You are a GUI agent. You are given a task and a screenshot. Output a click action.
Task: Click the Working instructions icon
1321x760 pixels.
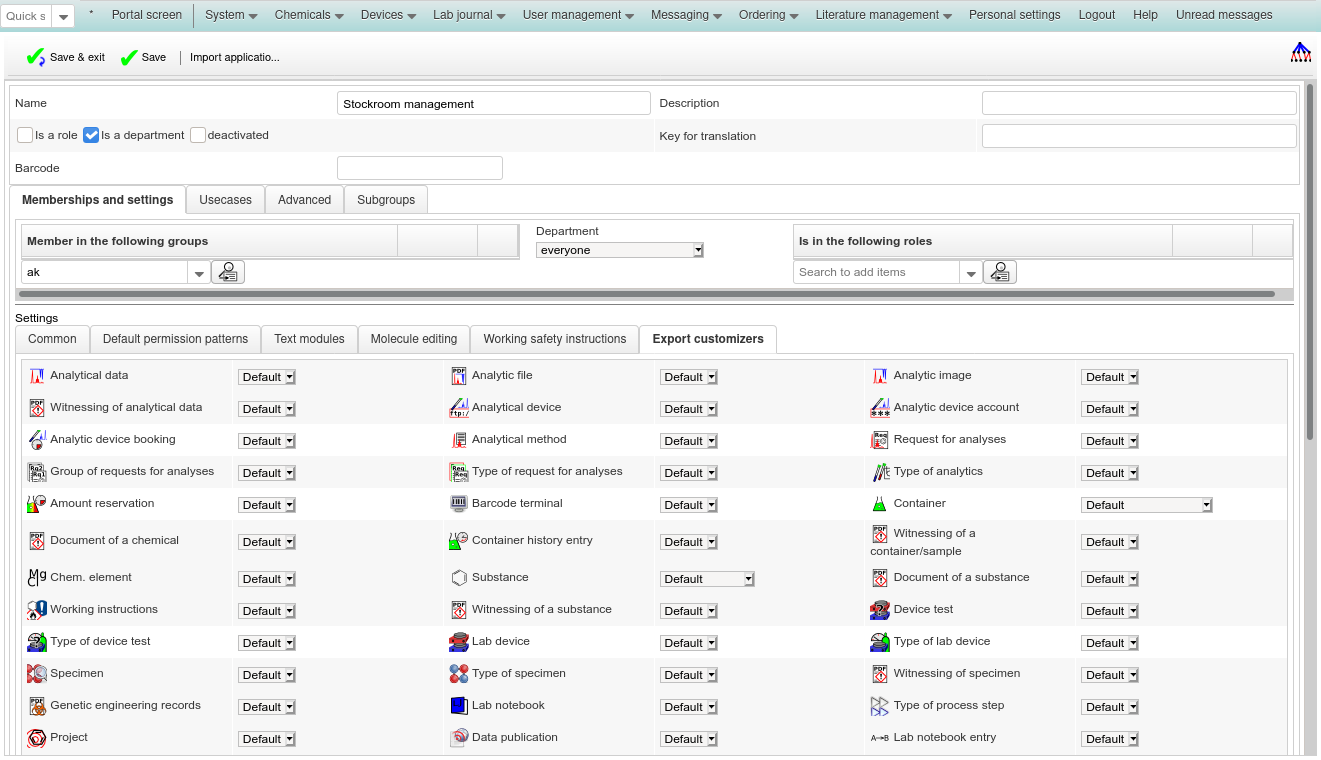point(37,610)
